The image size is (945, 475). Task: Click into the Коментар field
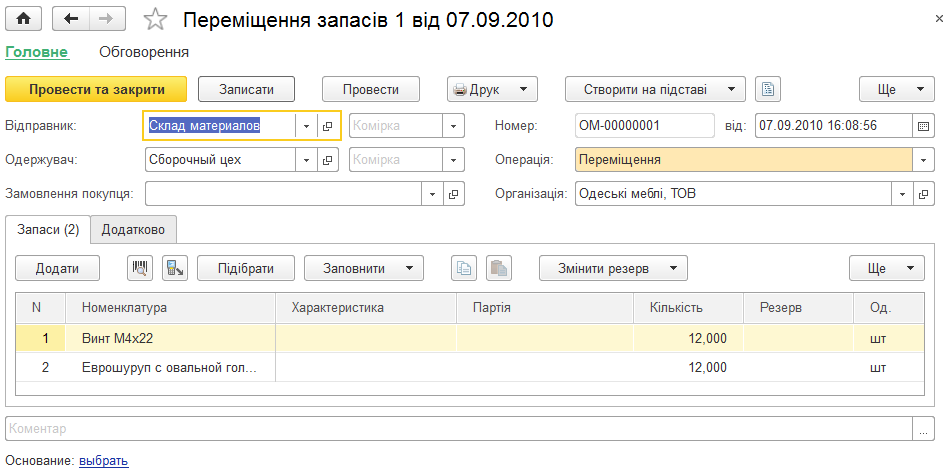[460, 429]
